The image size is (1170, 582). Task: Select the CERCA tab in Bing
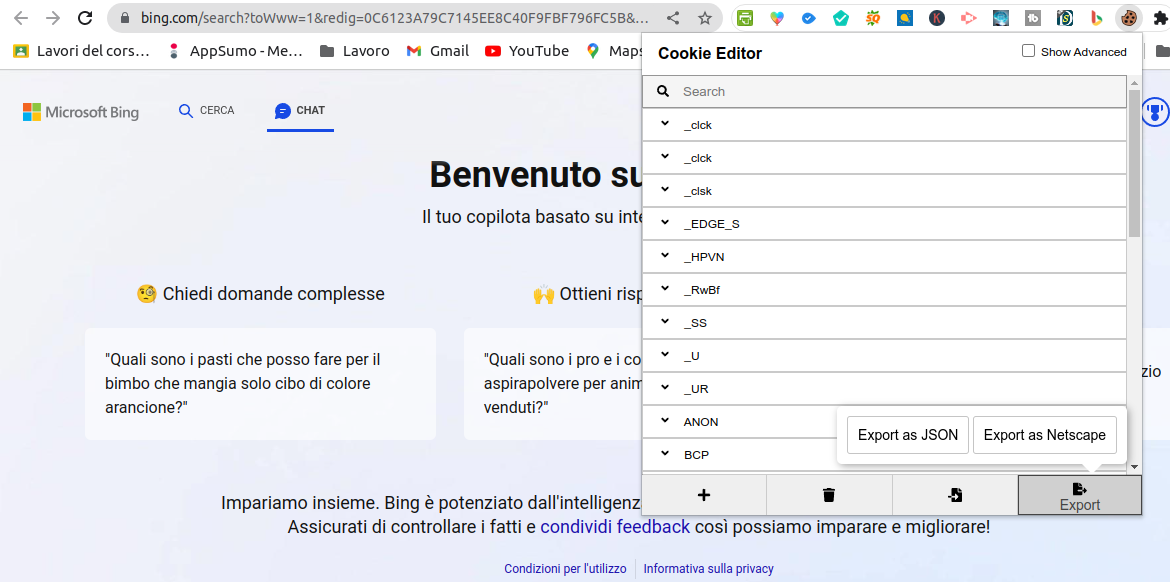[x=206, y=111]
